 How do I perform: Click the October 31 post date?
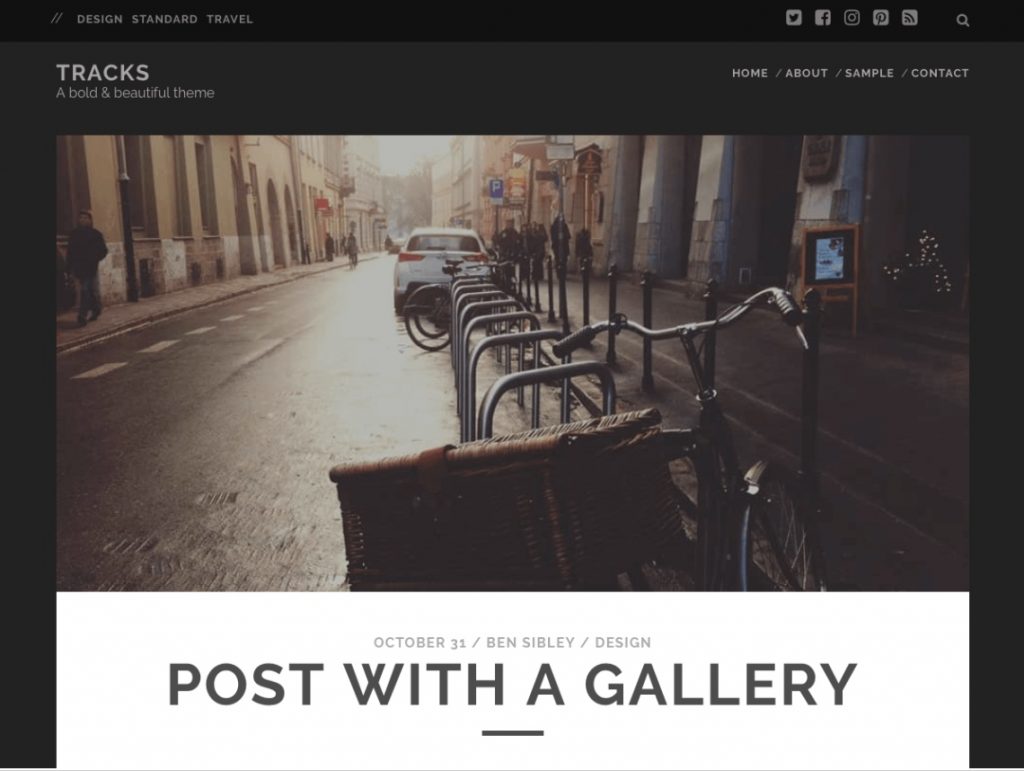(420, 642)
